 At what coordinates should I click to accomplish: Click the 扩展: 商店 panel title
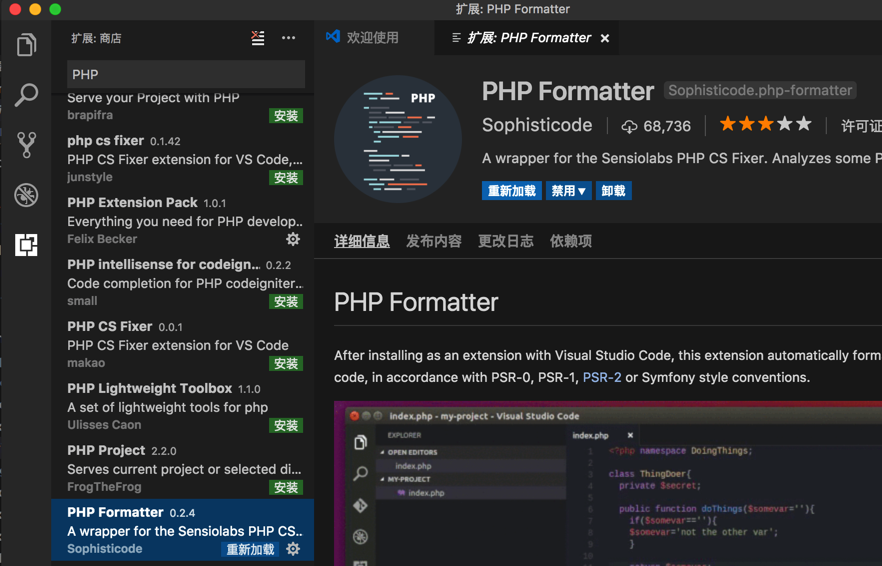tap(96, 38)
